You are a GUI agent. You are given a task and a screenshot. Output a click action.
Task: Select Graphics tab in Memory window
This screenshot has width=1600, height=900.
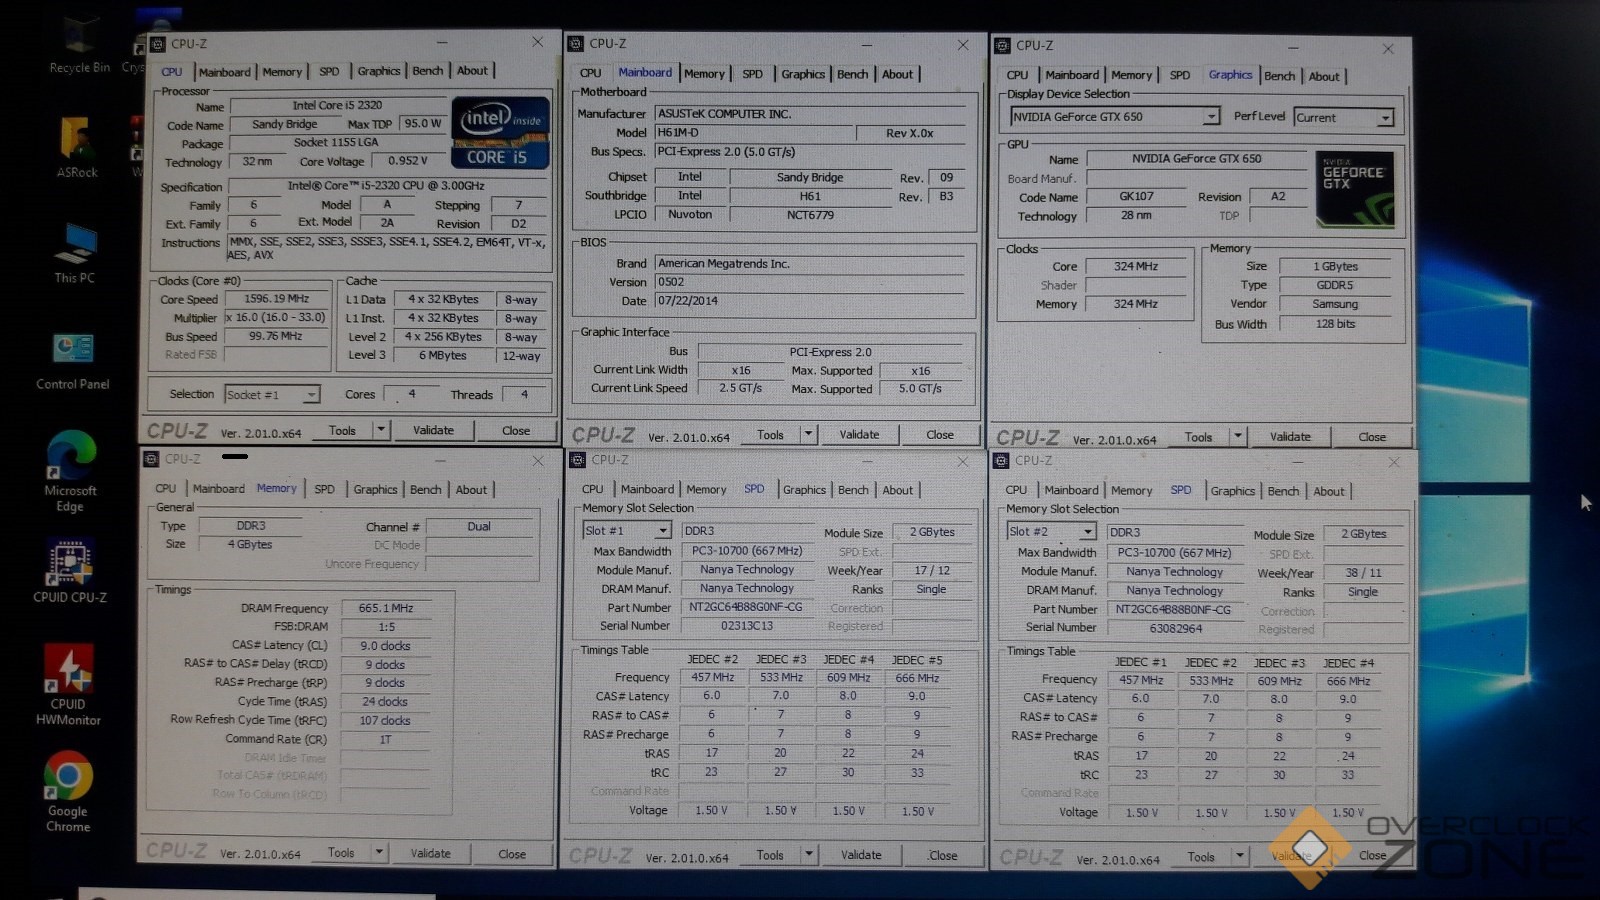point(375,490)
